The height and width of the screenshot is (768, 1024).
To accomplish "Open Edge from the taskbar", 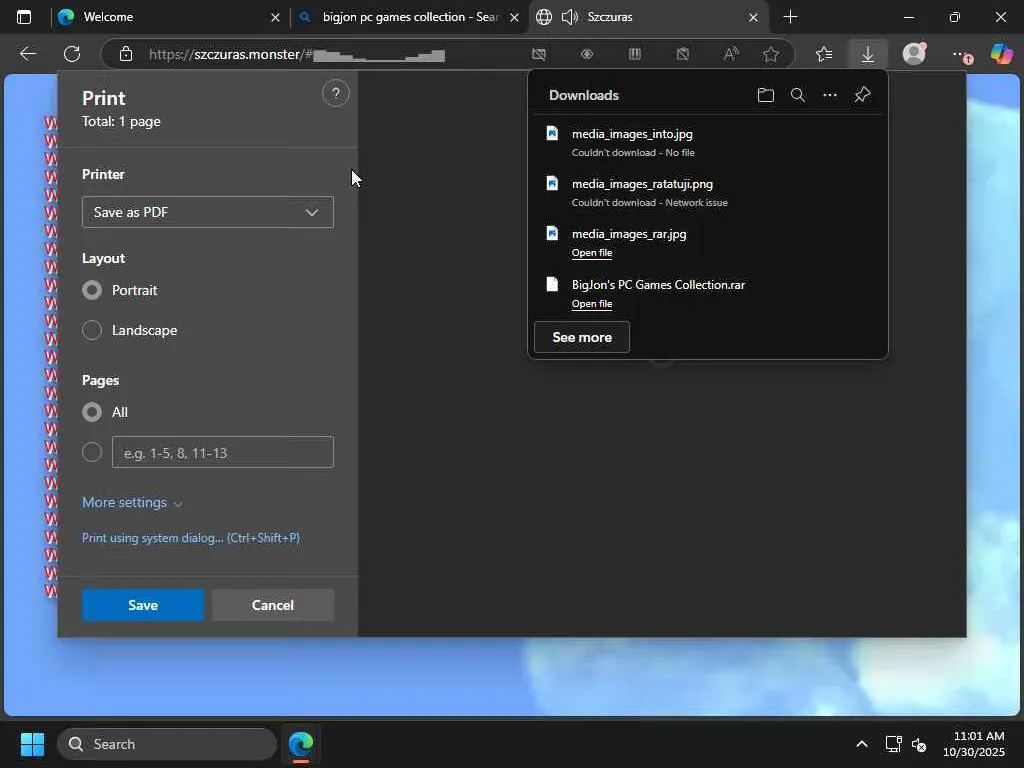I will click(x=301, y=744).
